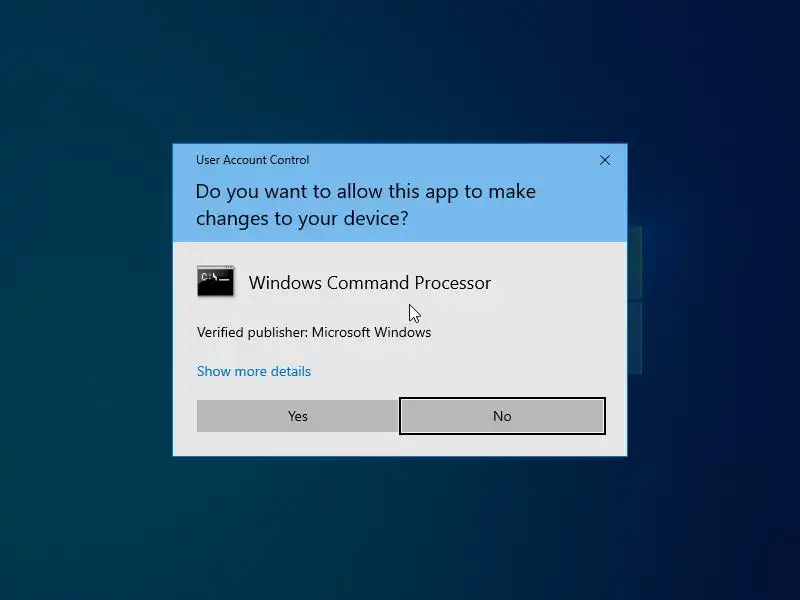Close the User Account Control dialog
800x600 pixels.
[605, 160]
